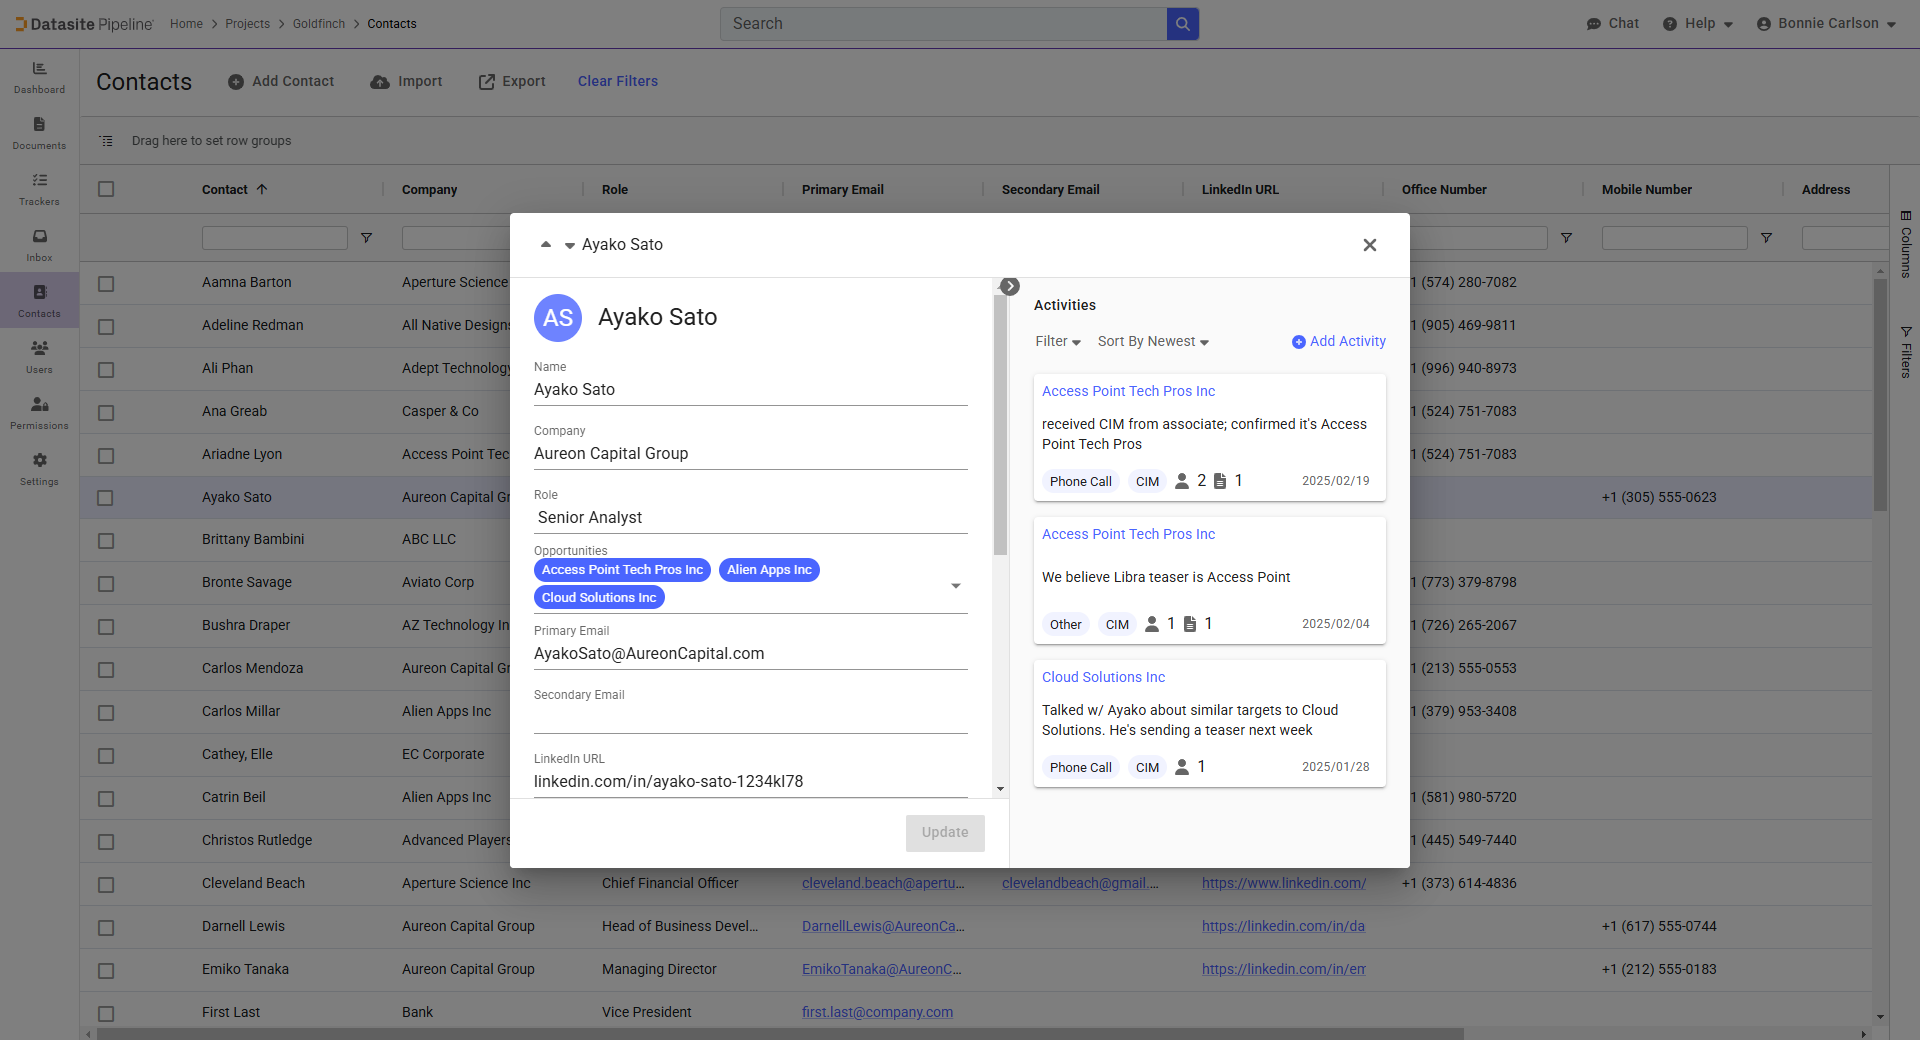Sort by the Office Number column header
Viewport: 1920px width, 1040px height.
pyautogui.click(x=1444, y=190)
